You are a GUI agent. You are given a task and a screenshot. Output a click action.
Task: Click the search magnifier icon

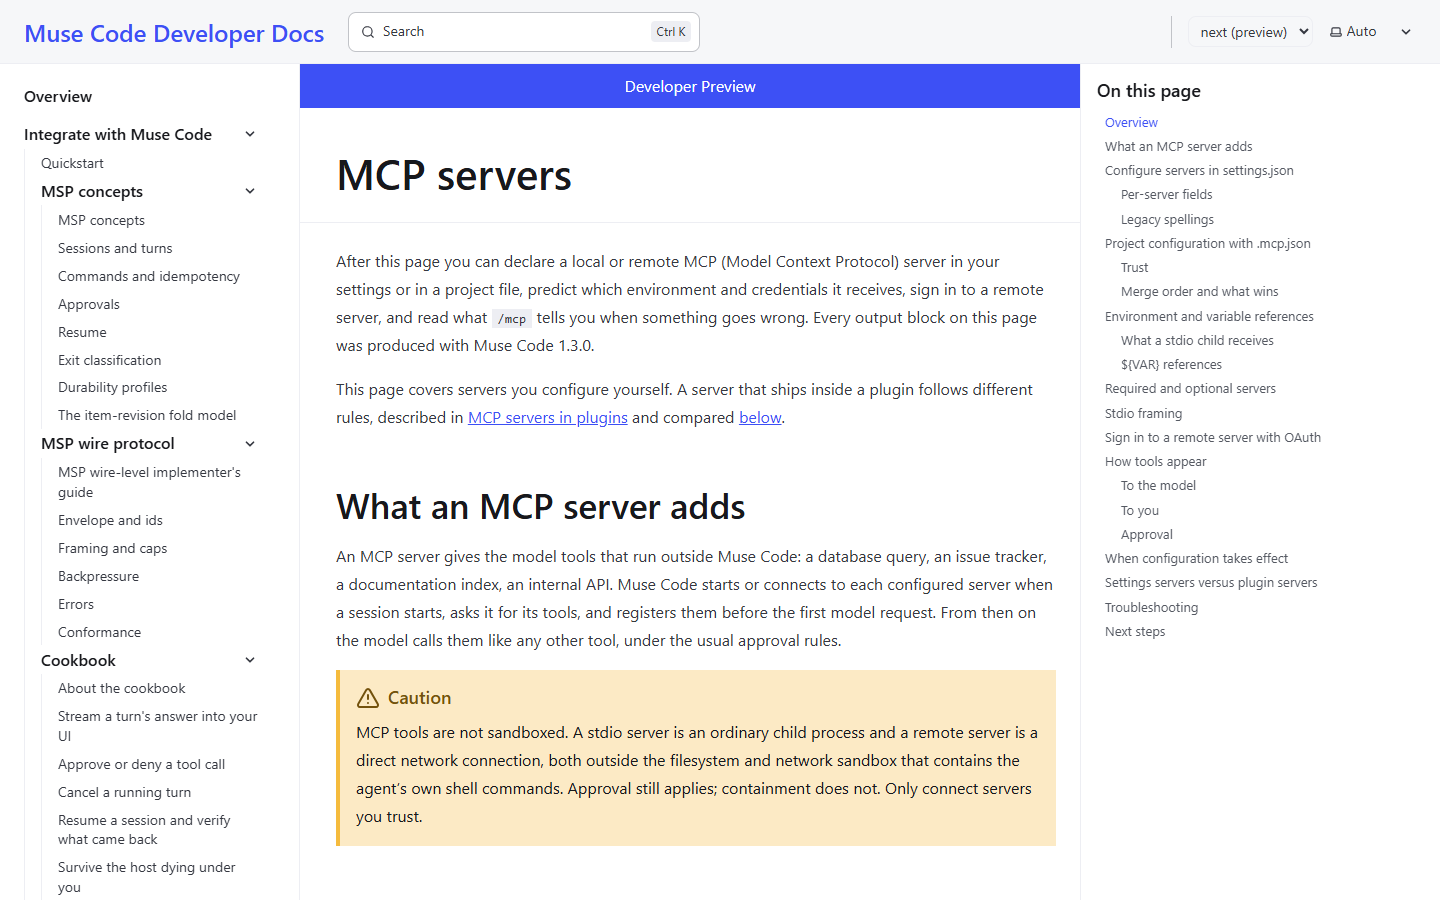[x=368, y=32]
